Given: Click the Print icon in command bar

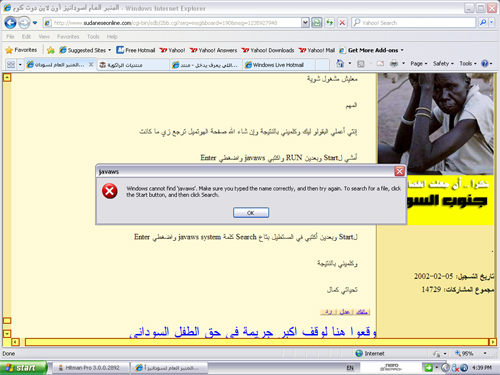Looking at the screenshot, I should click(x=394, y=63).
